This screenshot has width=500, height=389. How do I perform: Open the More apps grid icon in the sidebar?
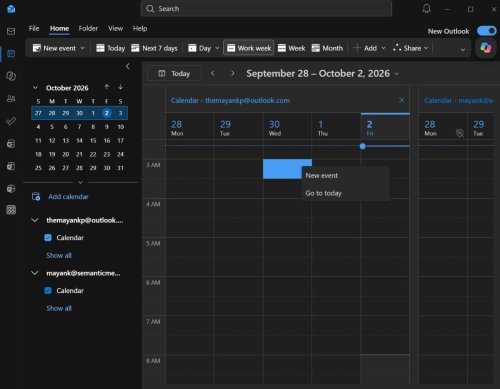coord(11,210)
